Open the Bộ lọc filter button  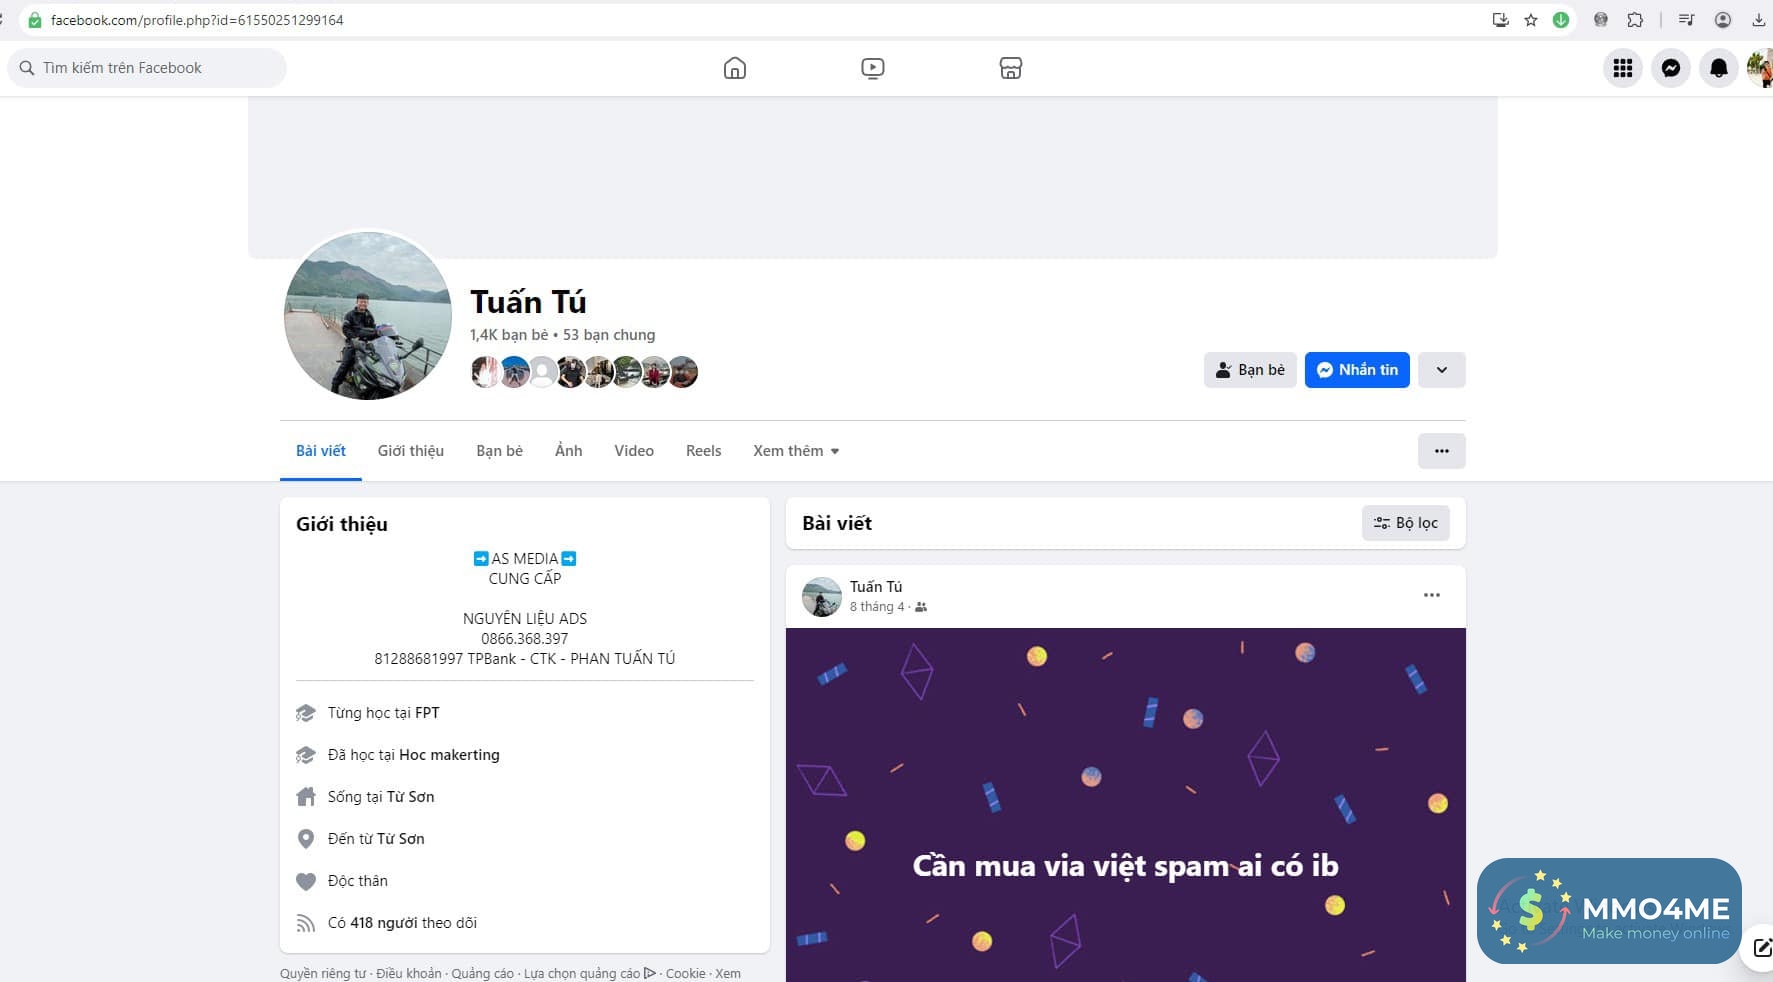tap(1406, 523)
